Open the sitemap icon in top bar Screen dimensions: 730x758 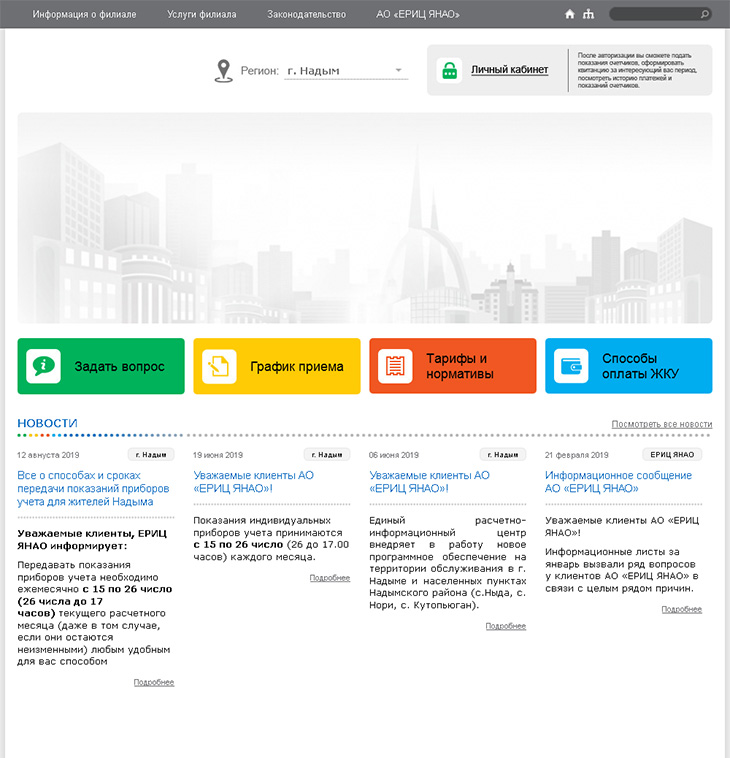588,14
